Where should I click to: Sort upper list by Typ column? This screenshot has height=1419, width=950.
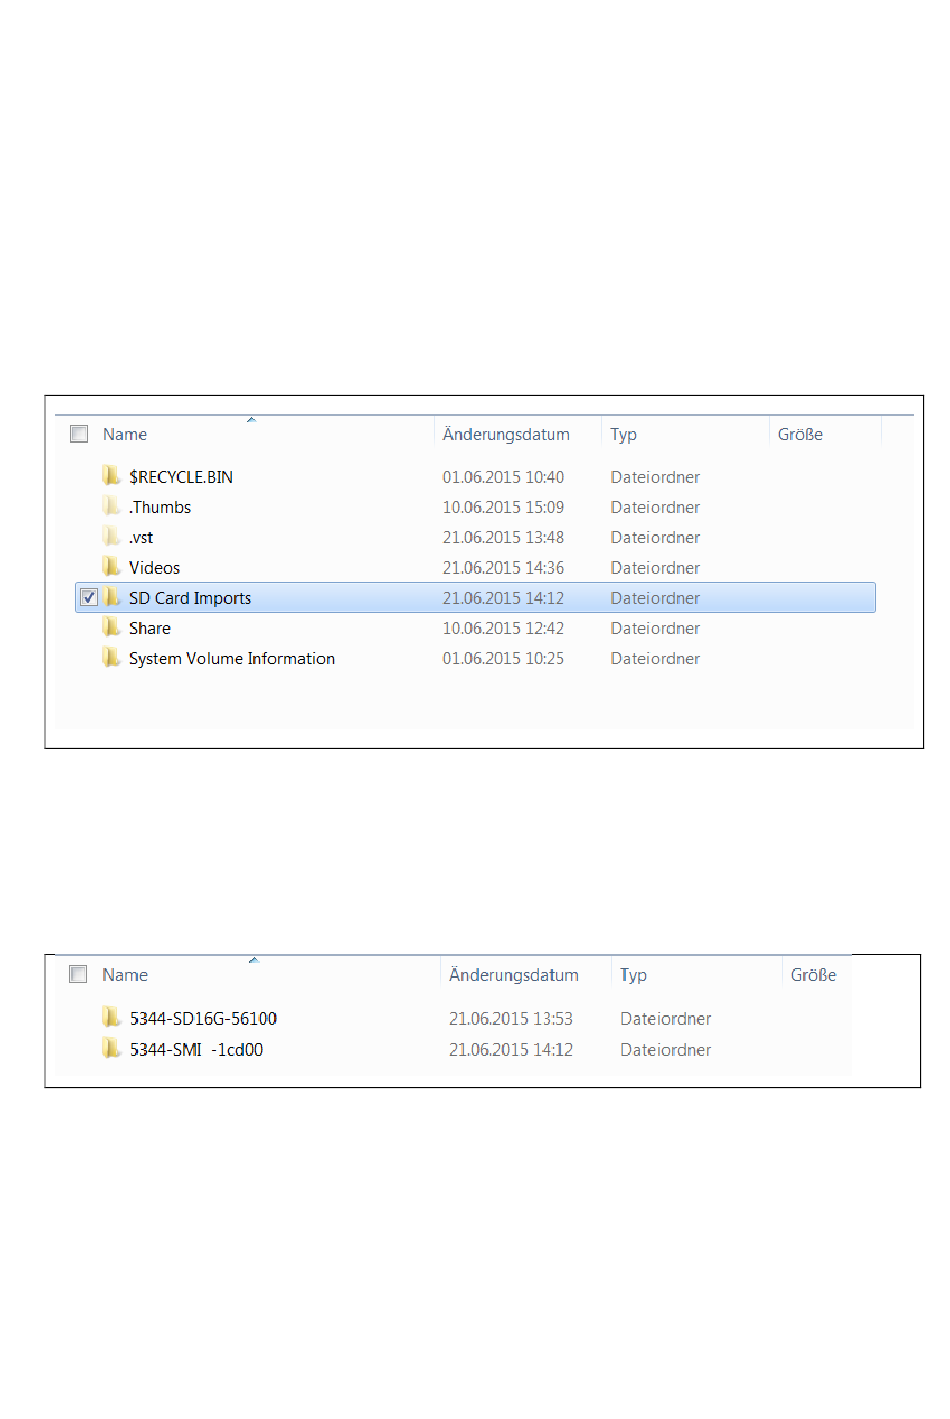tap(624, 434)
